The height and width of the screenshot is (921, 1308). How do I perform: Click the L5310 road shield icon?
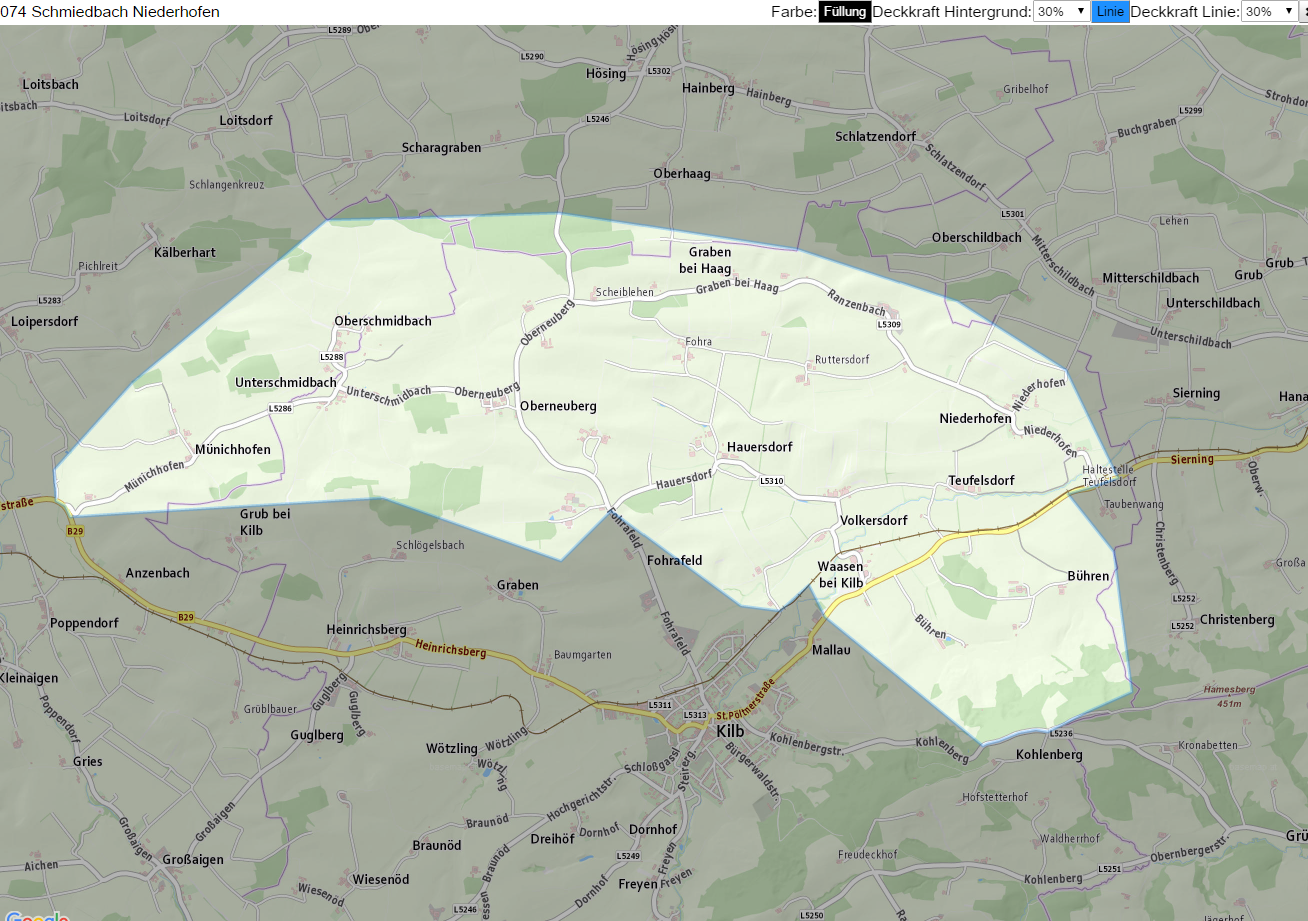click(x=771, y=481)
